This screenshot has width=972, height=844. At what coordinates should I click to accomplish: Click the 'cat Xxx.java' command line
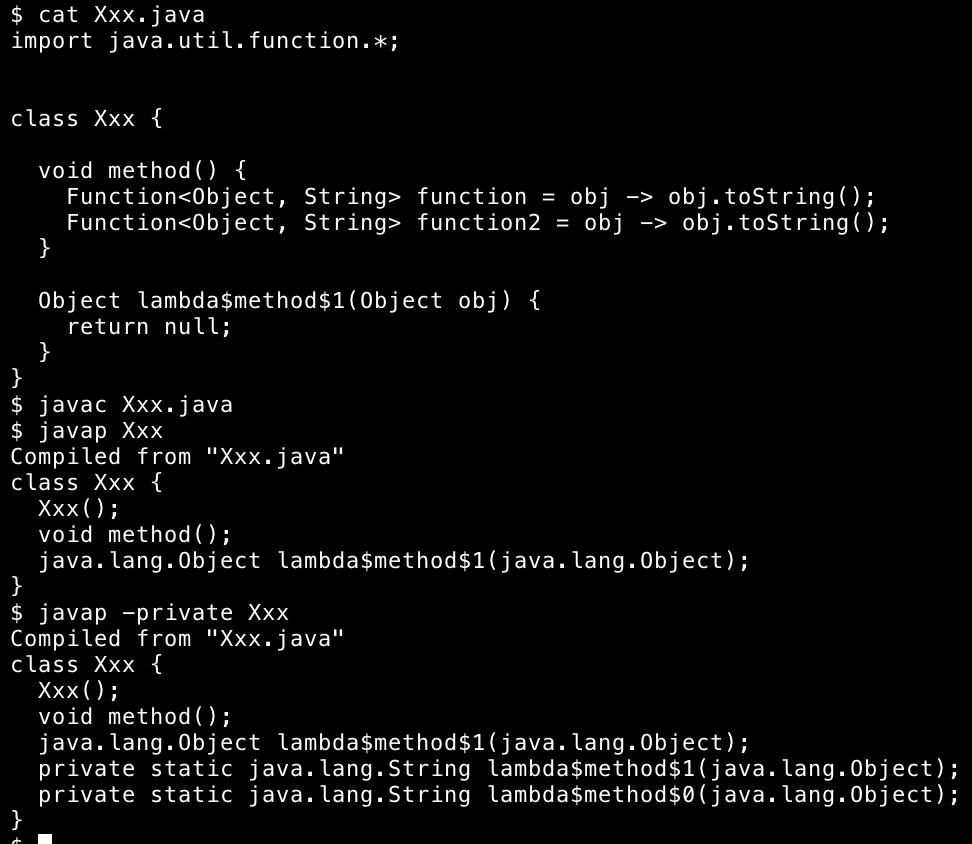[x=107, y=15]
